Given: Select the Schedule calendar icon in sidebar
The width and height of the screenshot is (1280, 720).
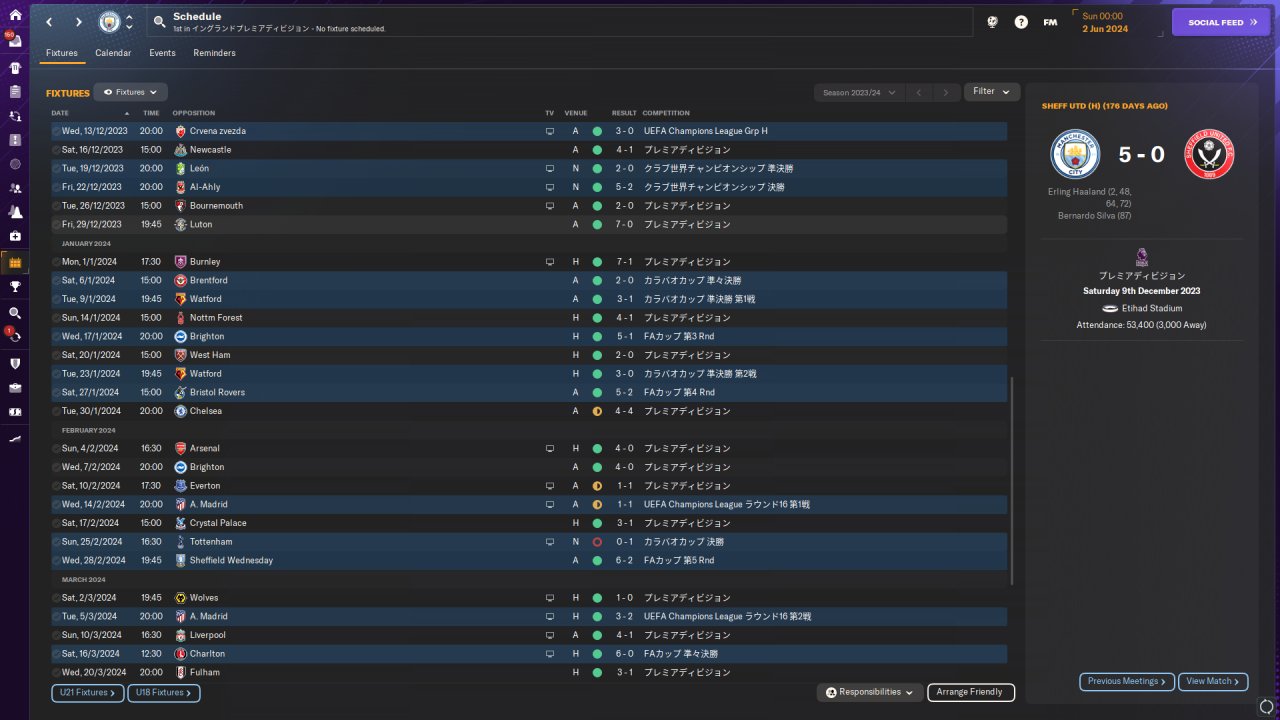Looking at the screenshot, I should pyautogui.click(x=14, y=262).
